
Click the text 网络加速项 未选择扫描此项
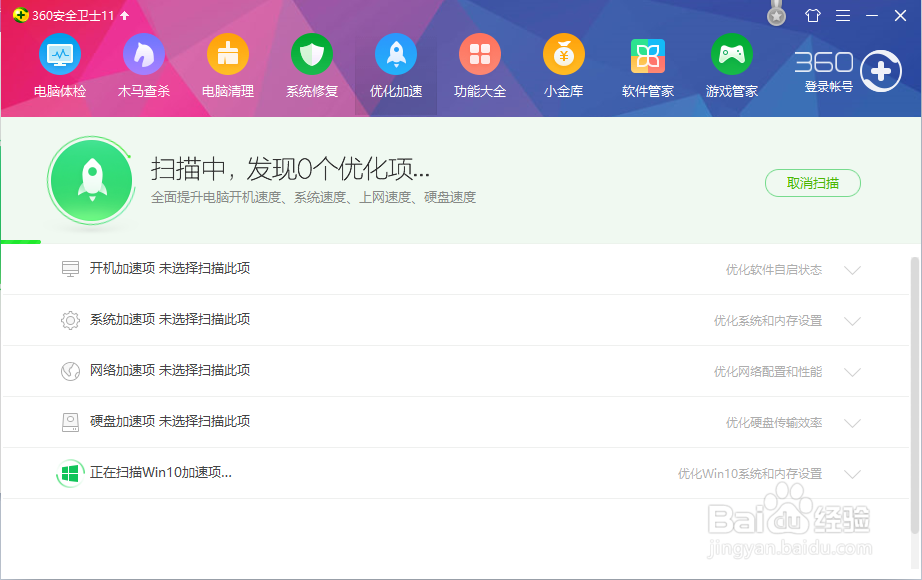[x=170, y=370]
